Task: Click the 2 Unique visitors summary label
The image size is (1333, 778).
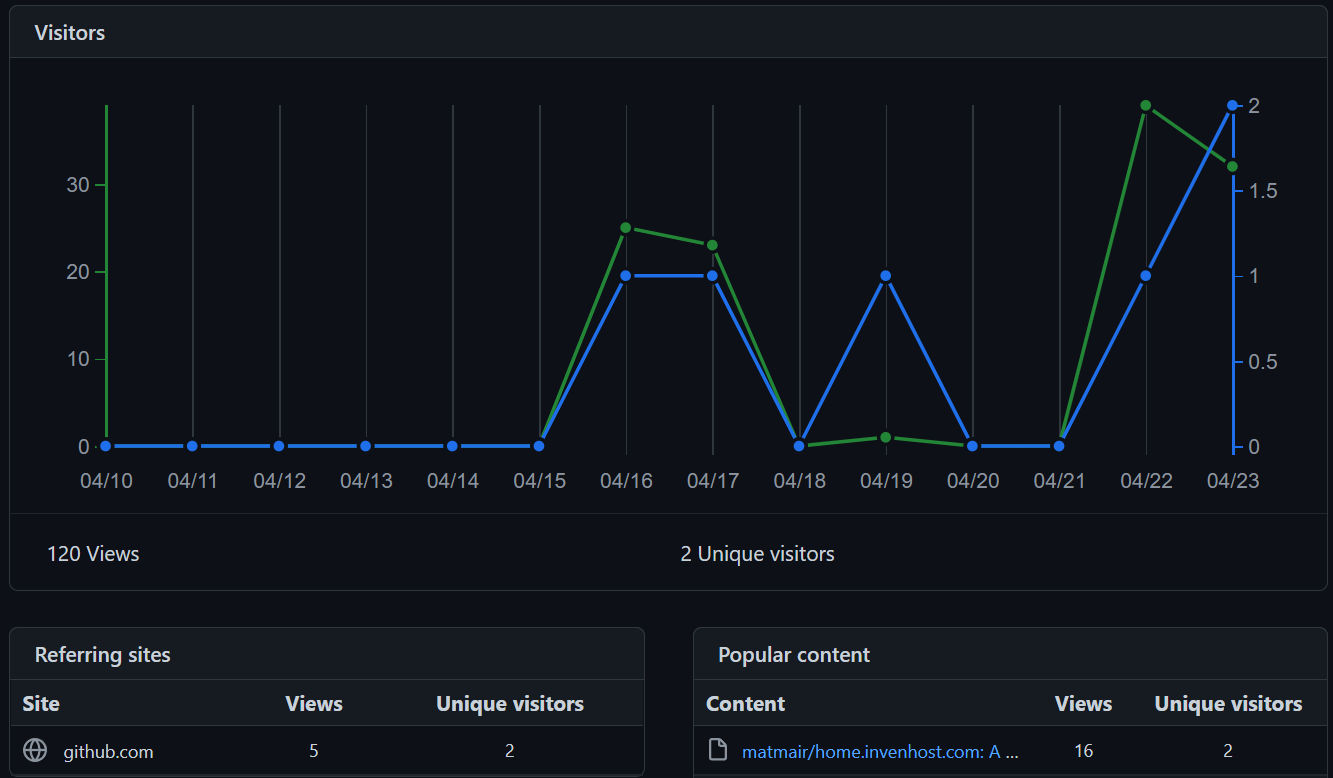Action: point(757,553)
